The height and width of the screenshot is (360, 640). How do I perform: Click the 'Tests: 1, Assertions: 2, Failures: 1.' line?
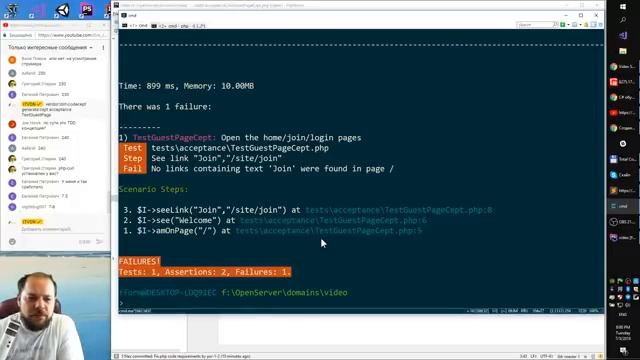click(x=205, y=272)
